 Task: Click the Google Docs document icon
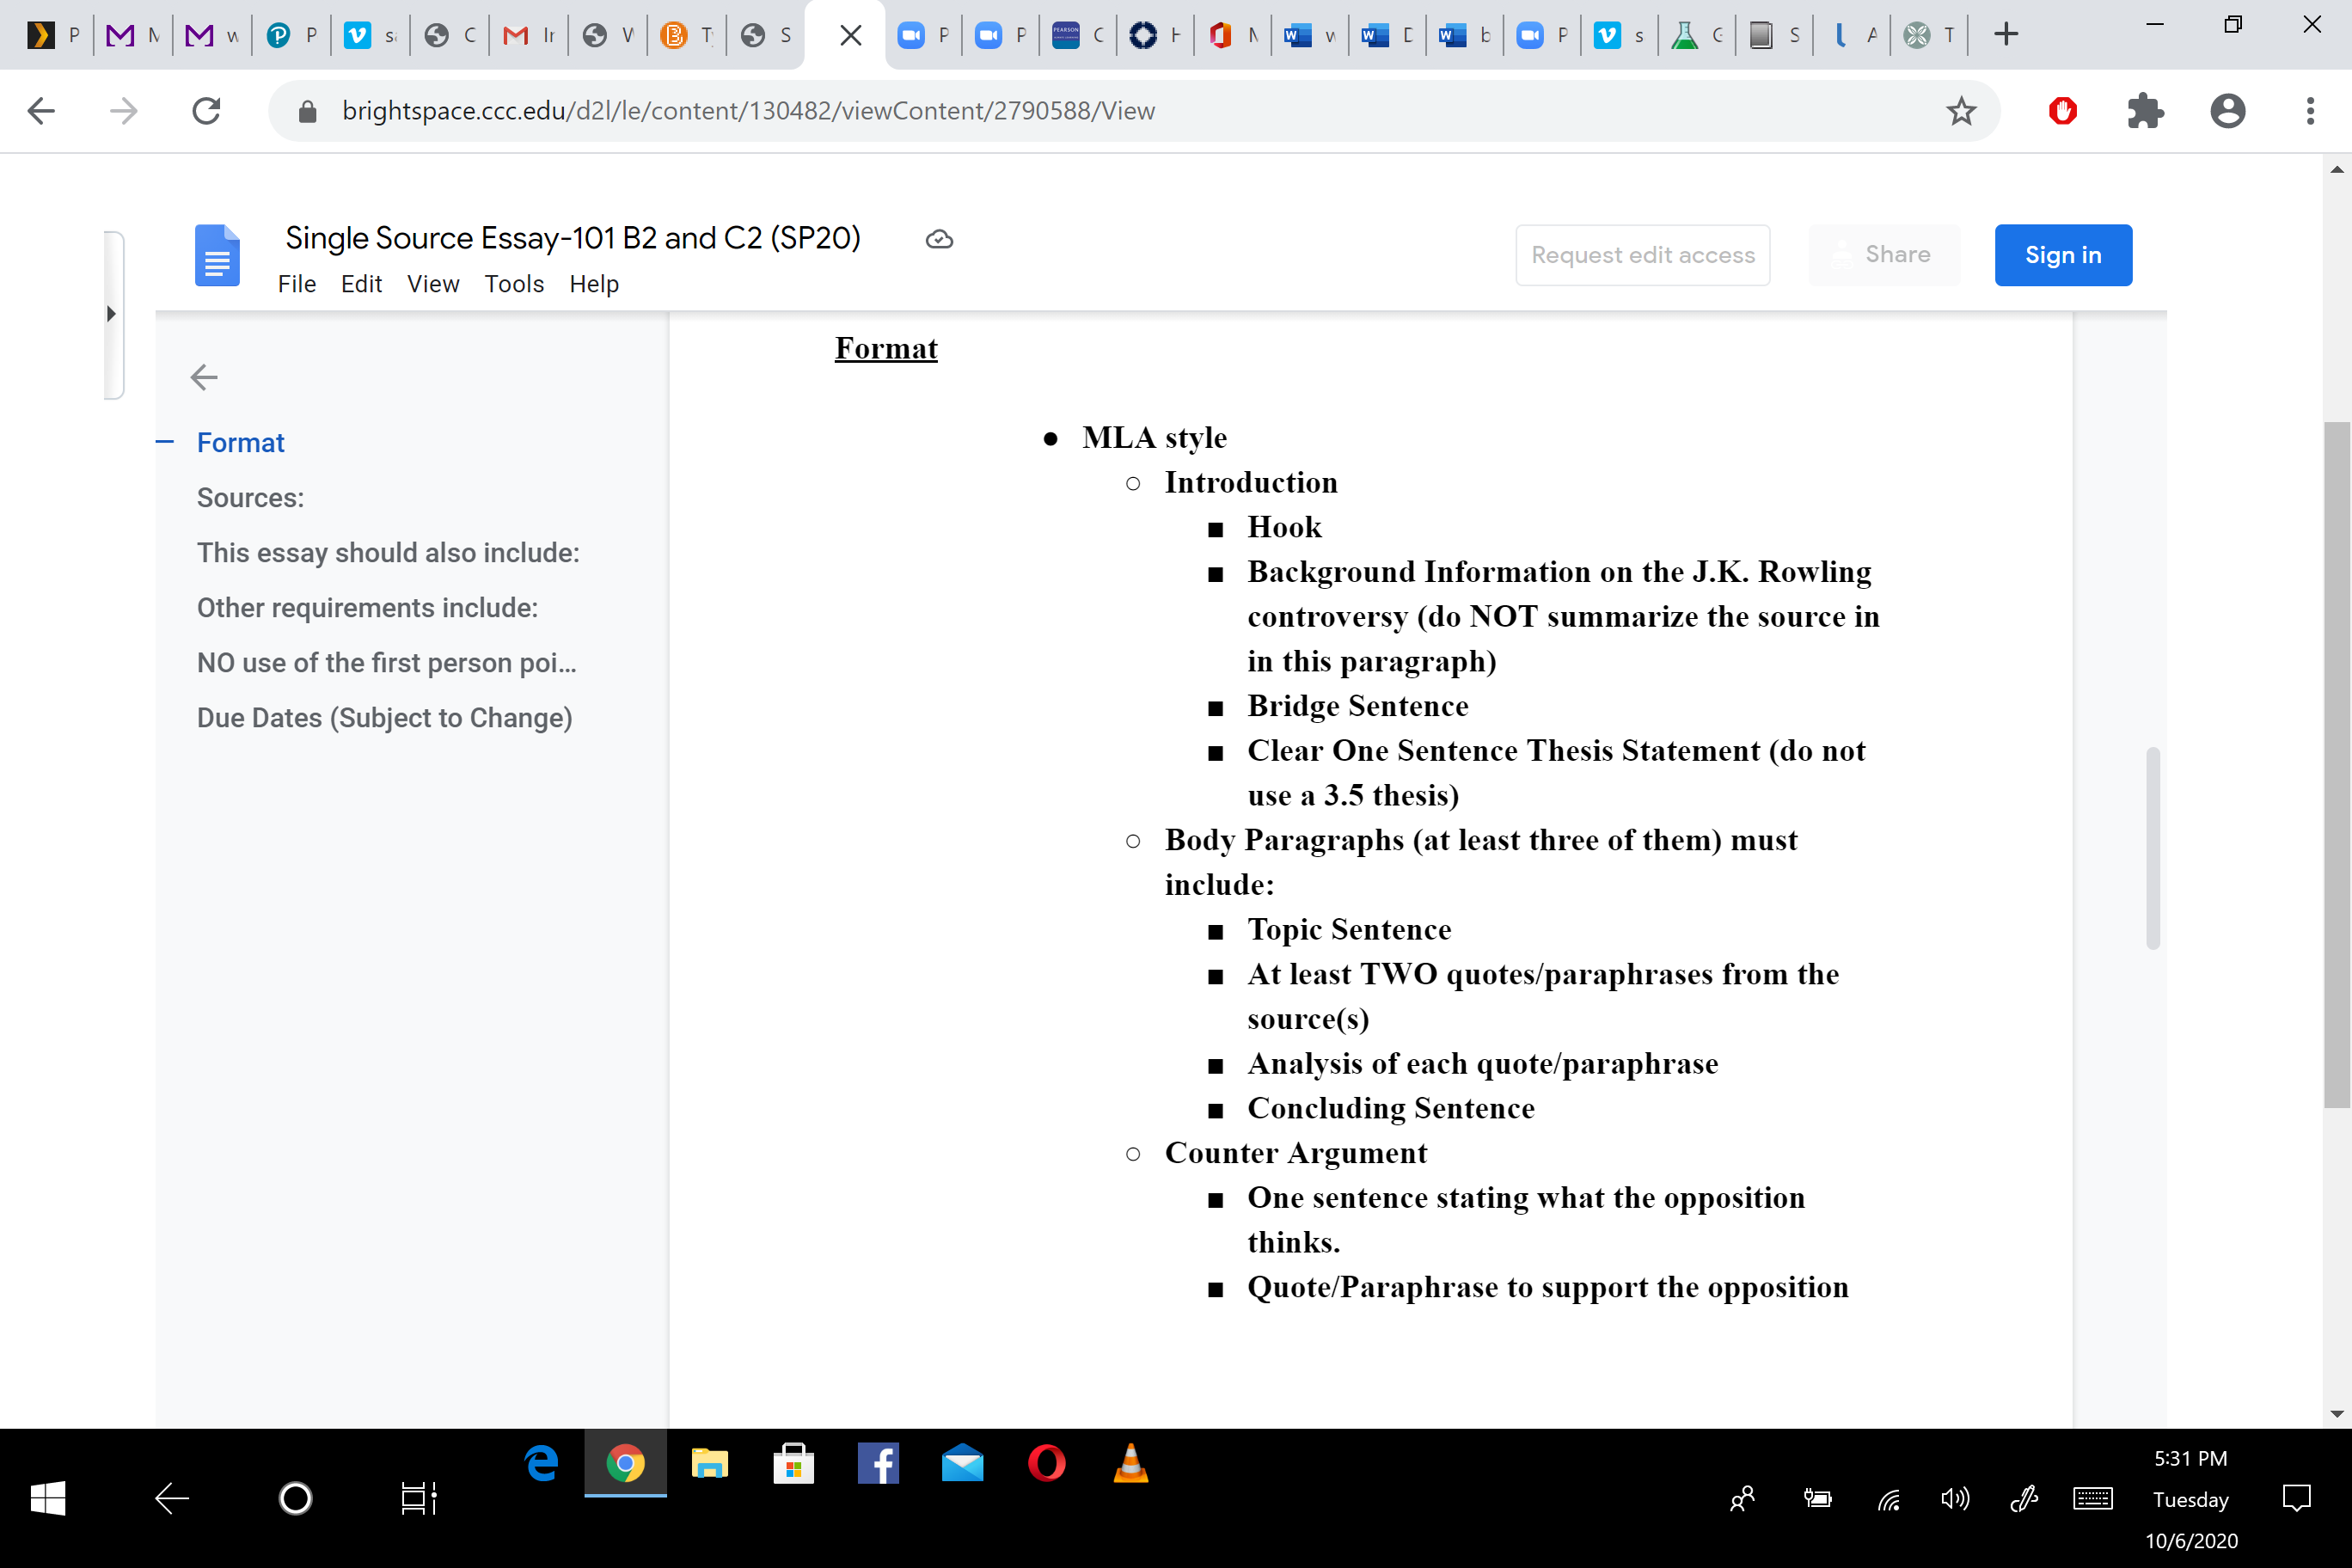tap(217, 256)
